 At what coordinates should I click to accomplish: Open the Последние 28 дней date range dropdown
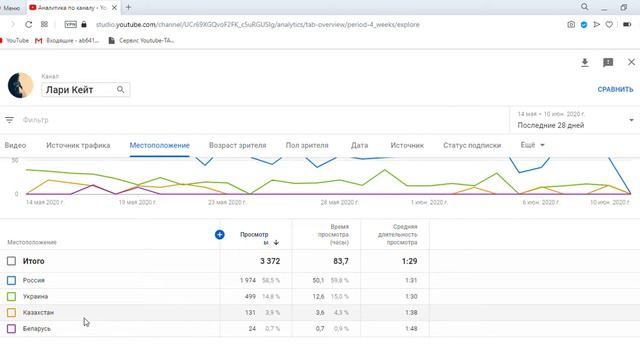[x=575, y=120]
